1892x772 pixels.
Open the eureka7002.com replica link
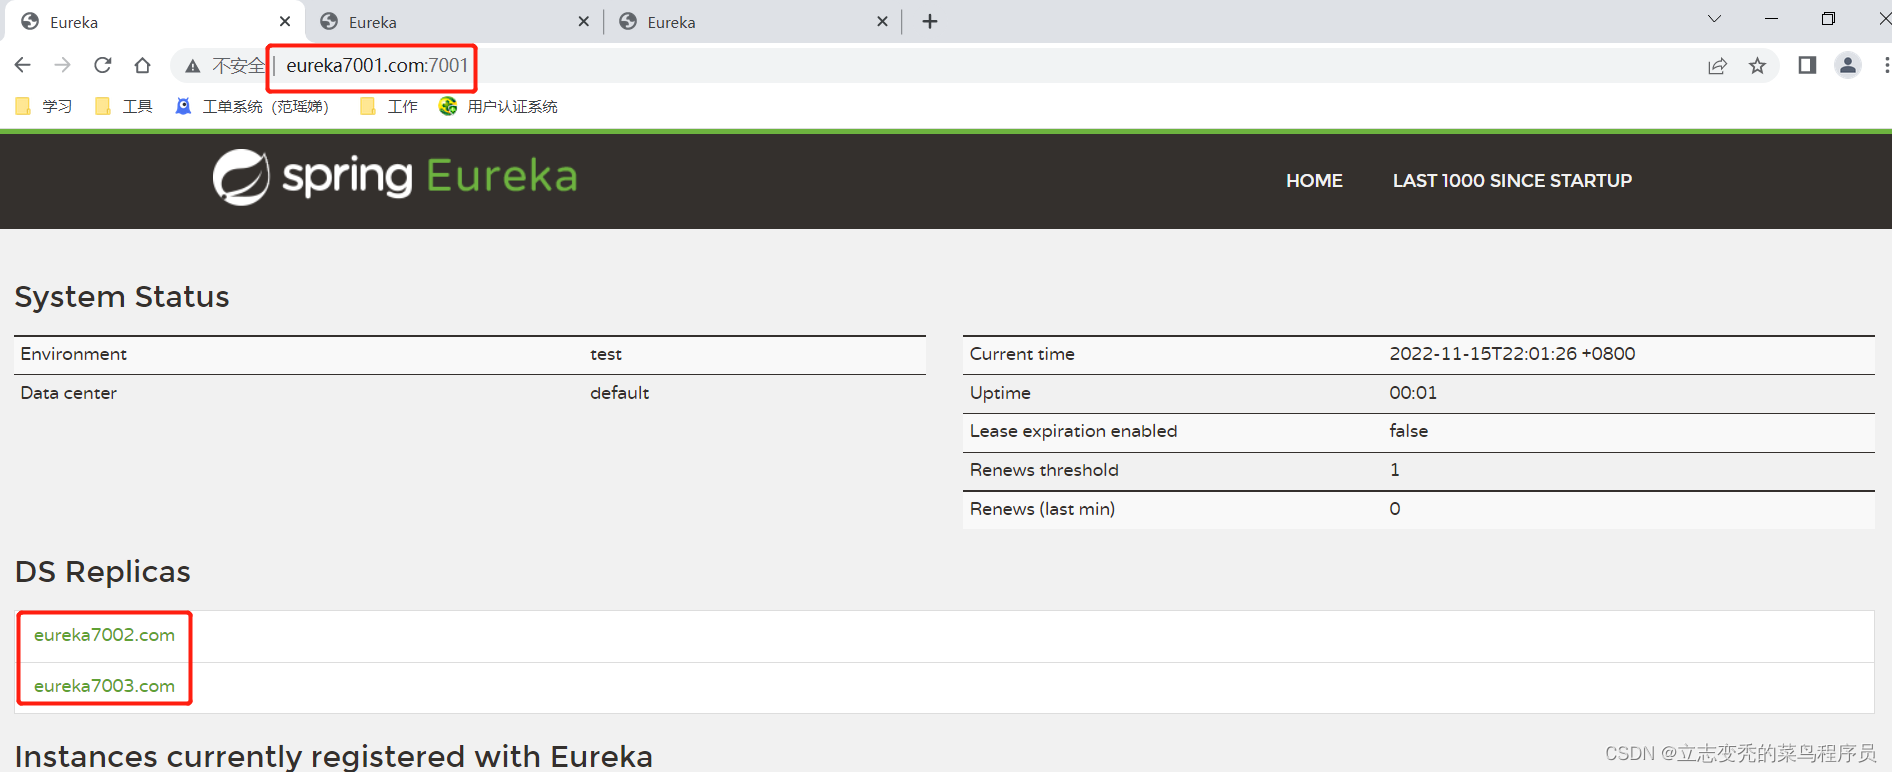click(104, 635)
